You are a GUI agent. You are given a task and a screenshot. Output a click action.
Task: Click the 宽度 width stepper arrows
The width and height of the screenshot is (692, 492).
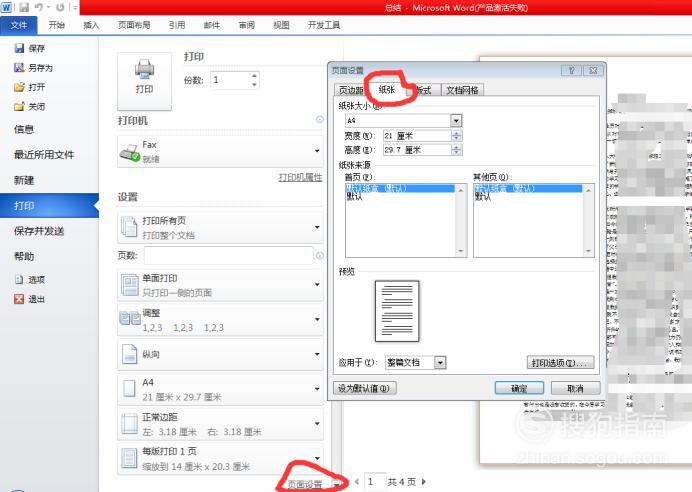[456, 136]
